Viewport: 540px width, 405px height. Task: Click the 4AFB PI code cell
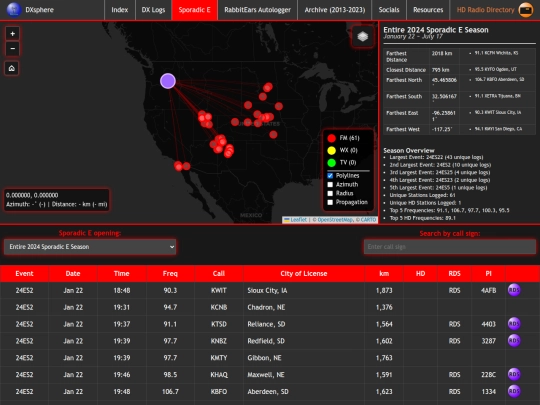coord(488,290)
